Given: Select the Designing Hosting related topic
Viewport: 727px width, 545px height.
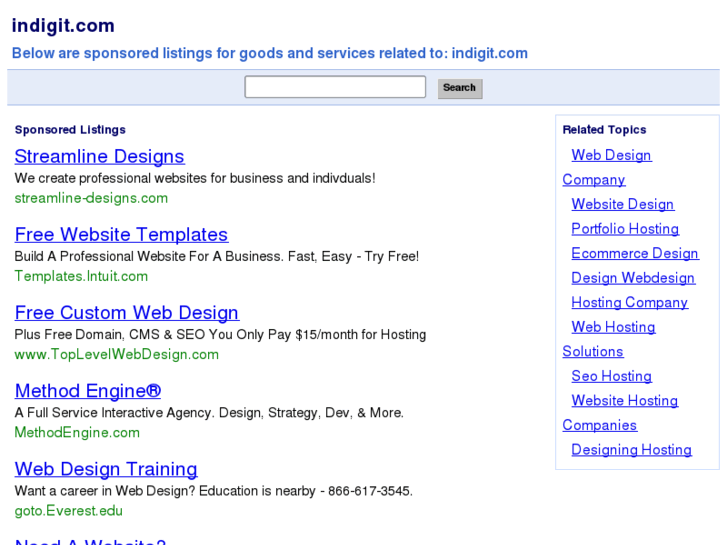Looking at the screenshot, I should coord(631,449).
